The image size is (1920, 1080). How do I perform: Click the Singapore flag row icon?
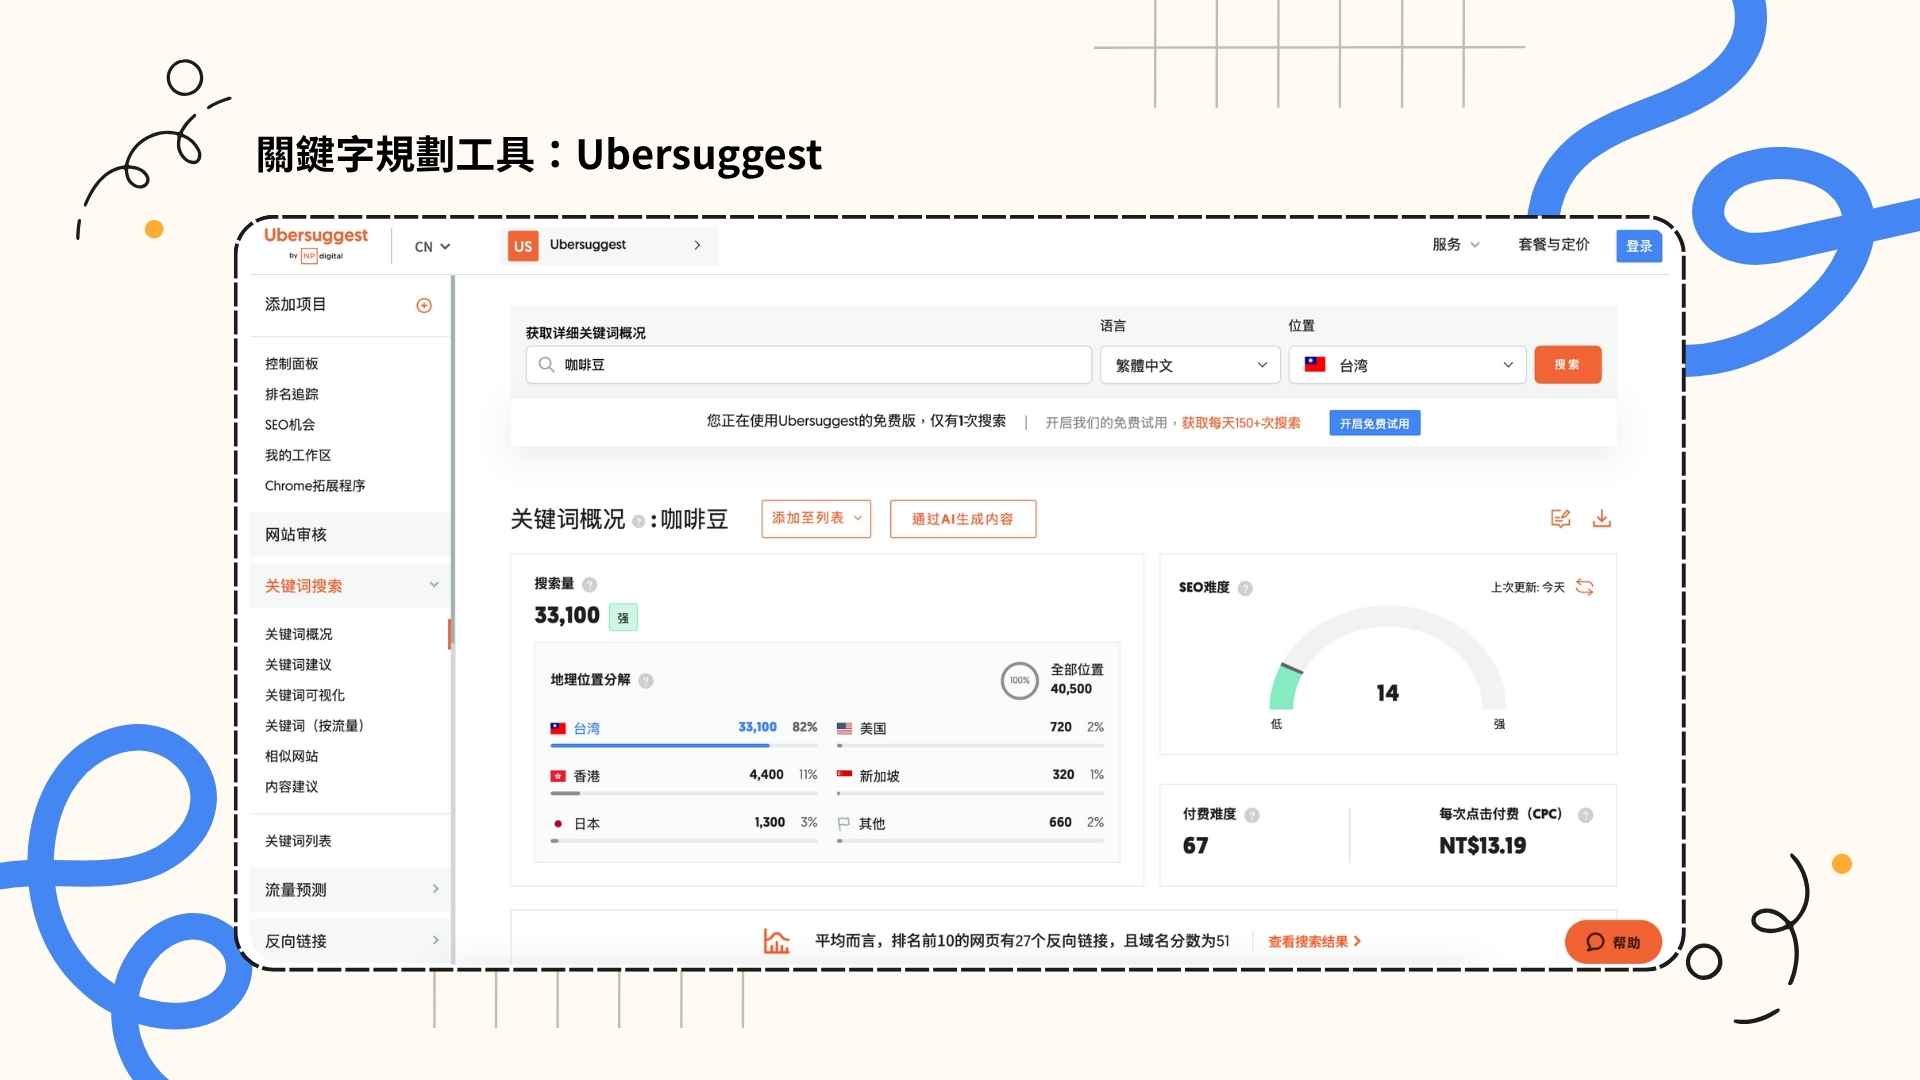click(x=844, y=775)
